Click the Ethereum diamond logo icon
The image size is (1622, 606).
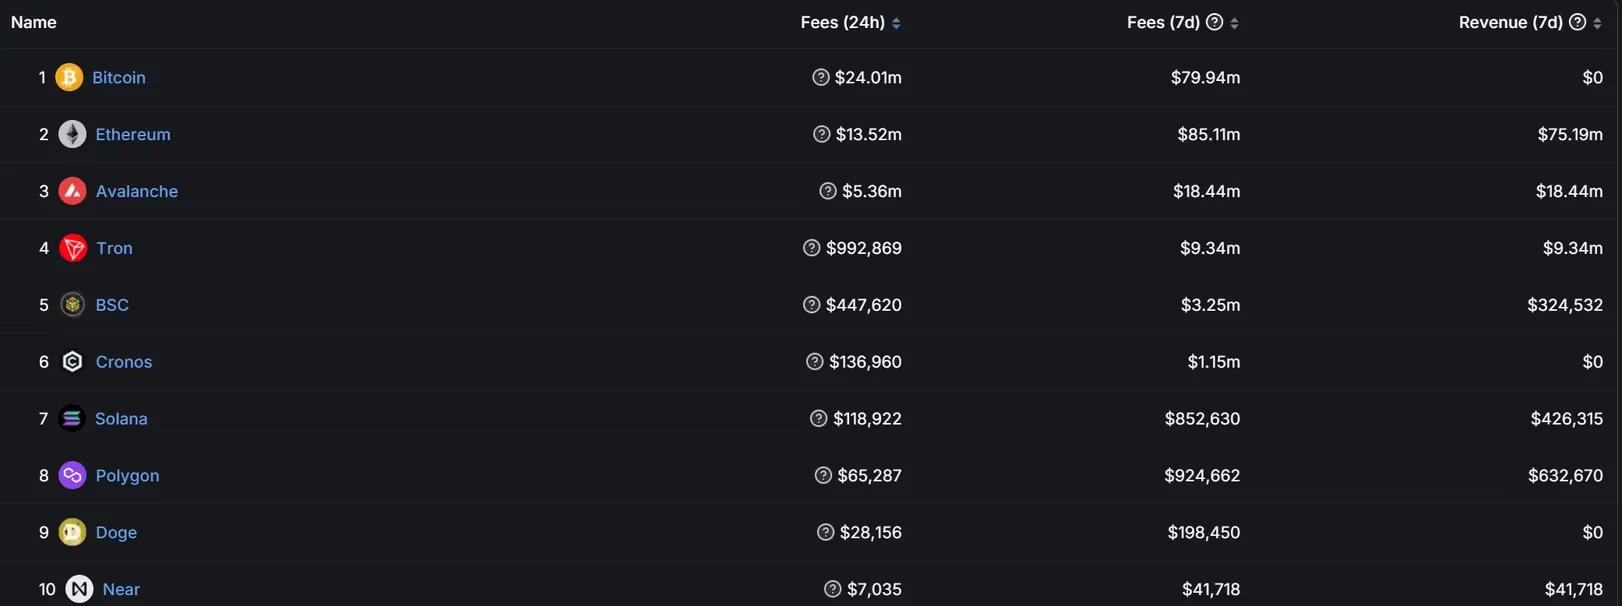[72, 134]
